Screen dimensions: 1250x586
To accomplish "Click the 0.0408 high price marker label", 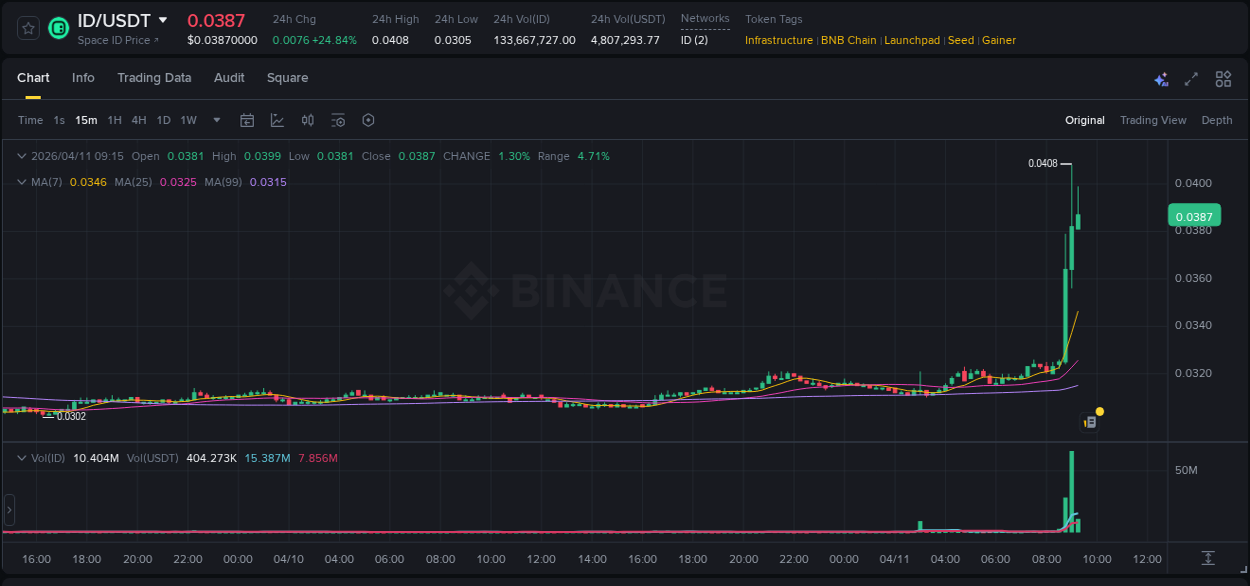I will [1043, 163].
